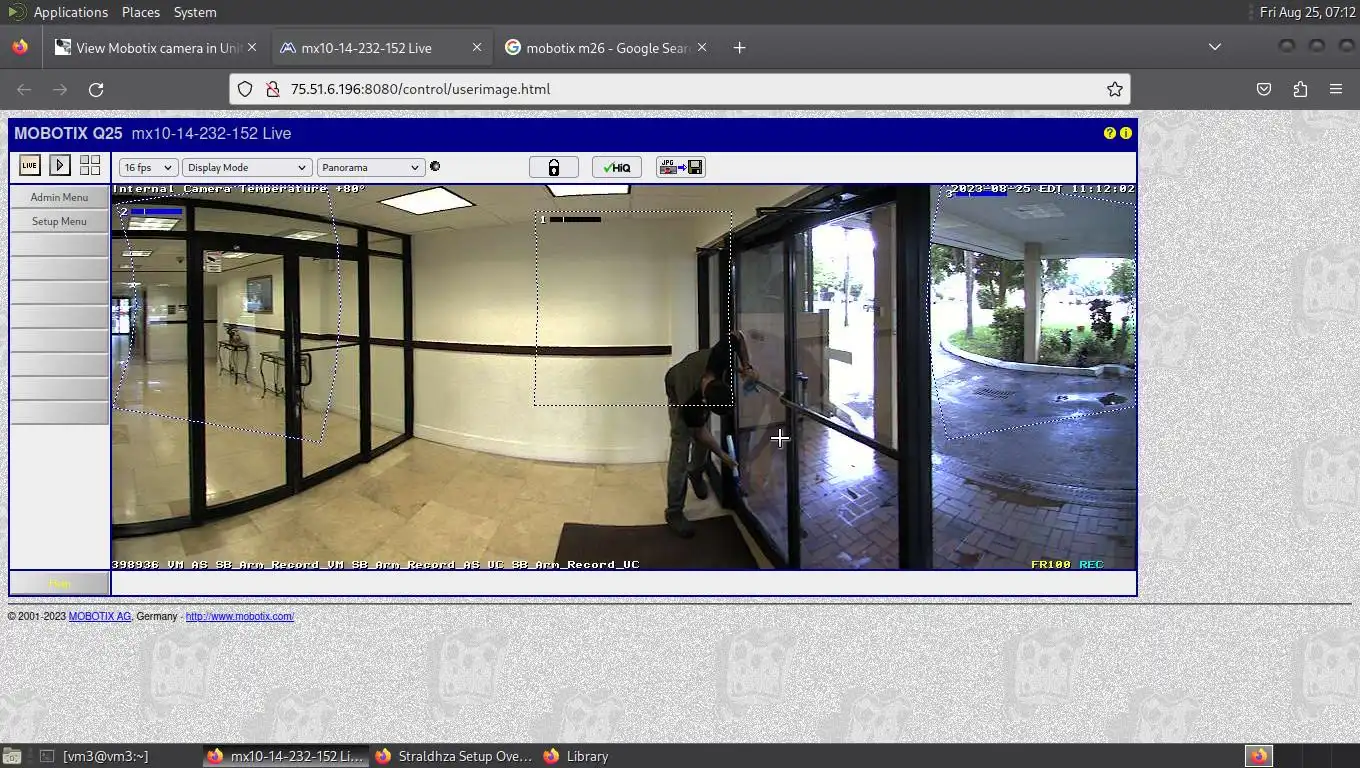Click the date and time clock in the top panel
This screenshot has width=1360, height=768.
coord(1308,12)
